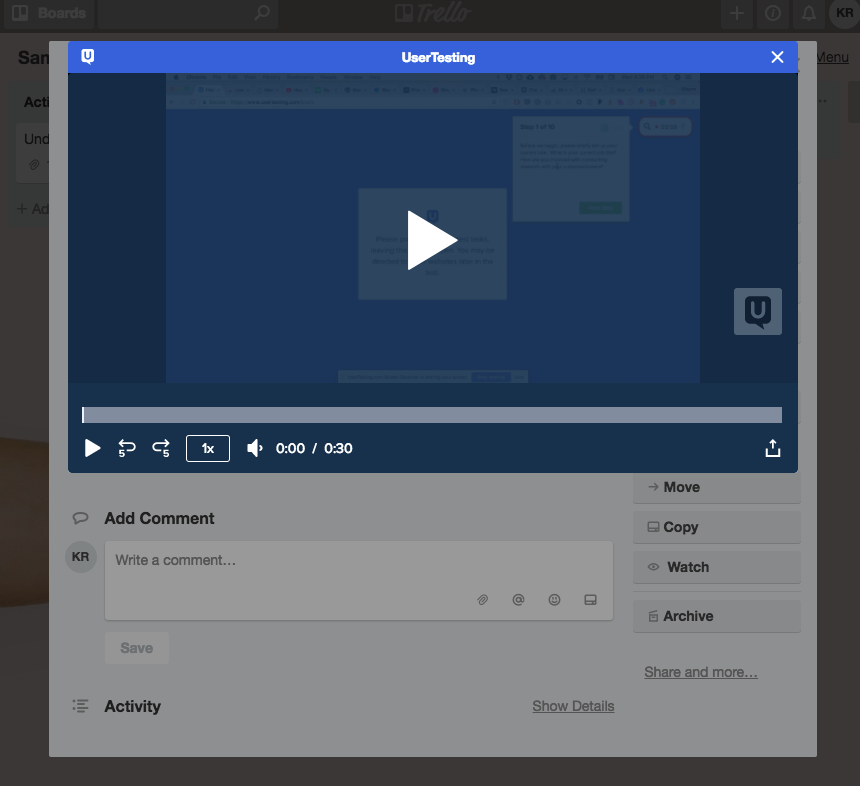The image size is (860, 786).
Task: Open the Share and more link
Action: [x=701, y=672]
